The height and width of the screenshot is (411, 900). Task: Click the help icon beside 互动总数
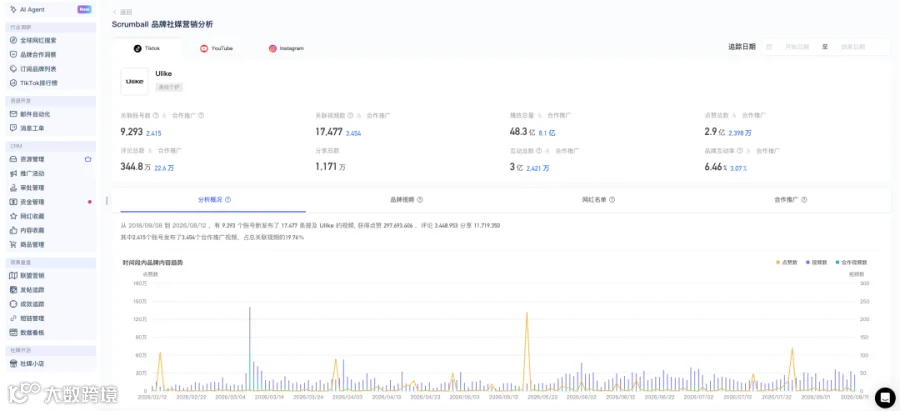pos(540,151)
